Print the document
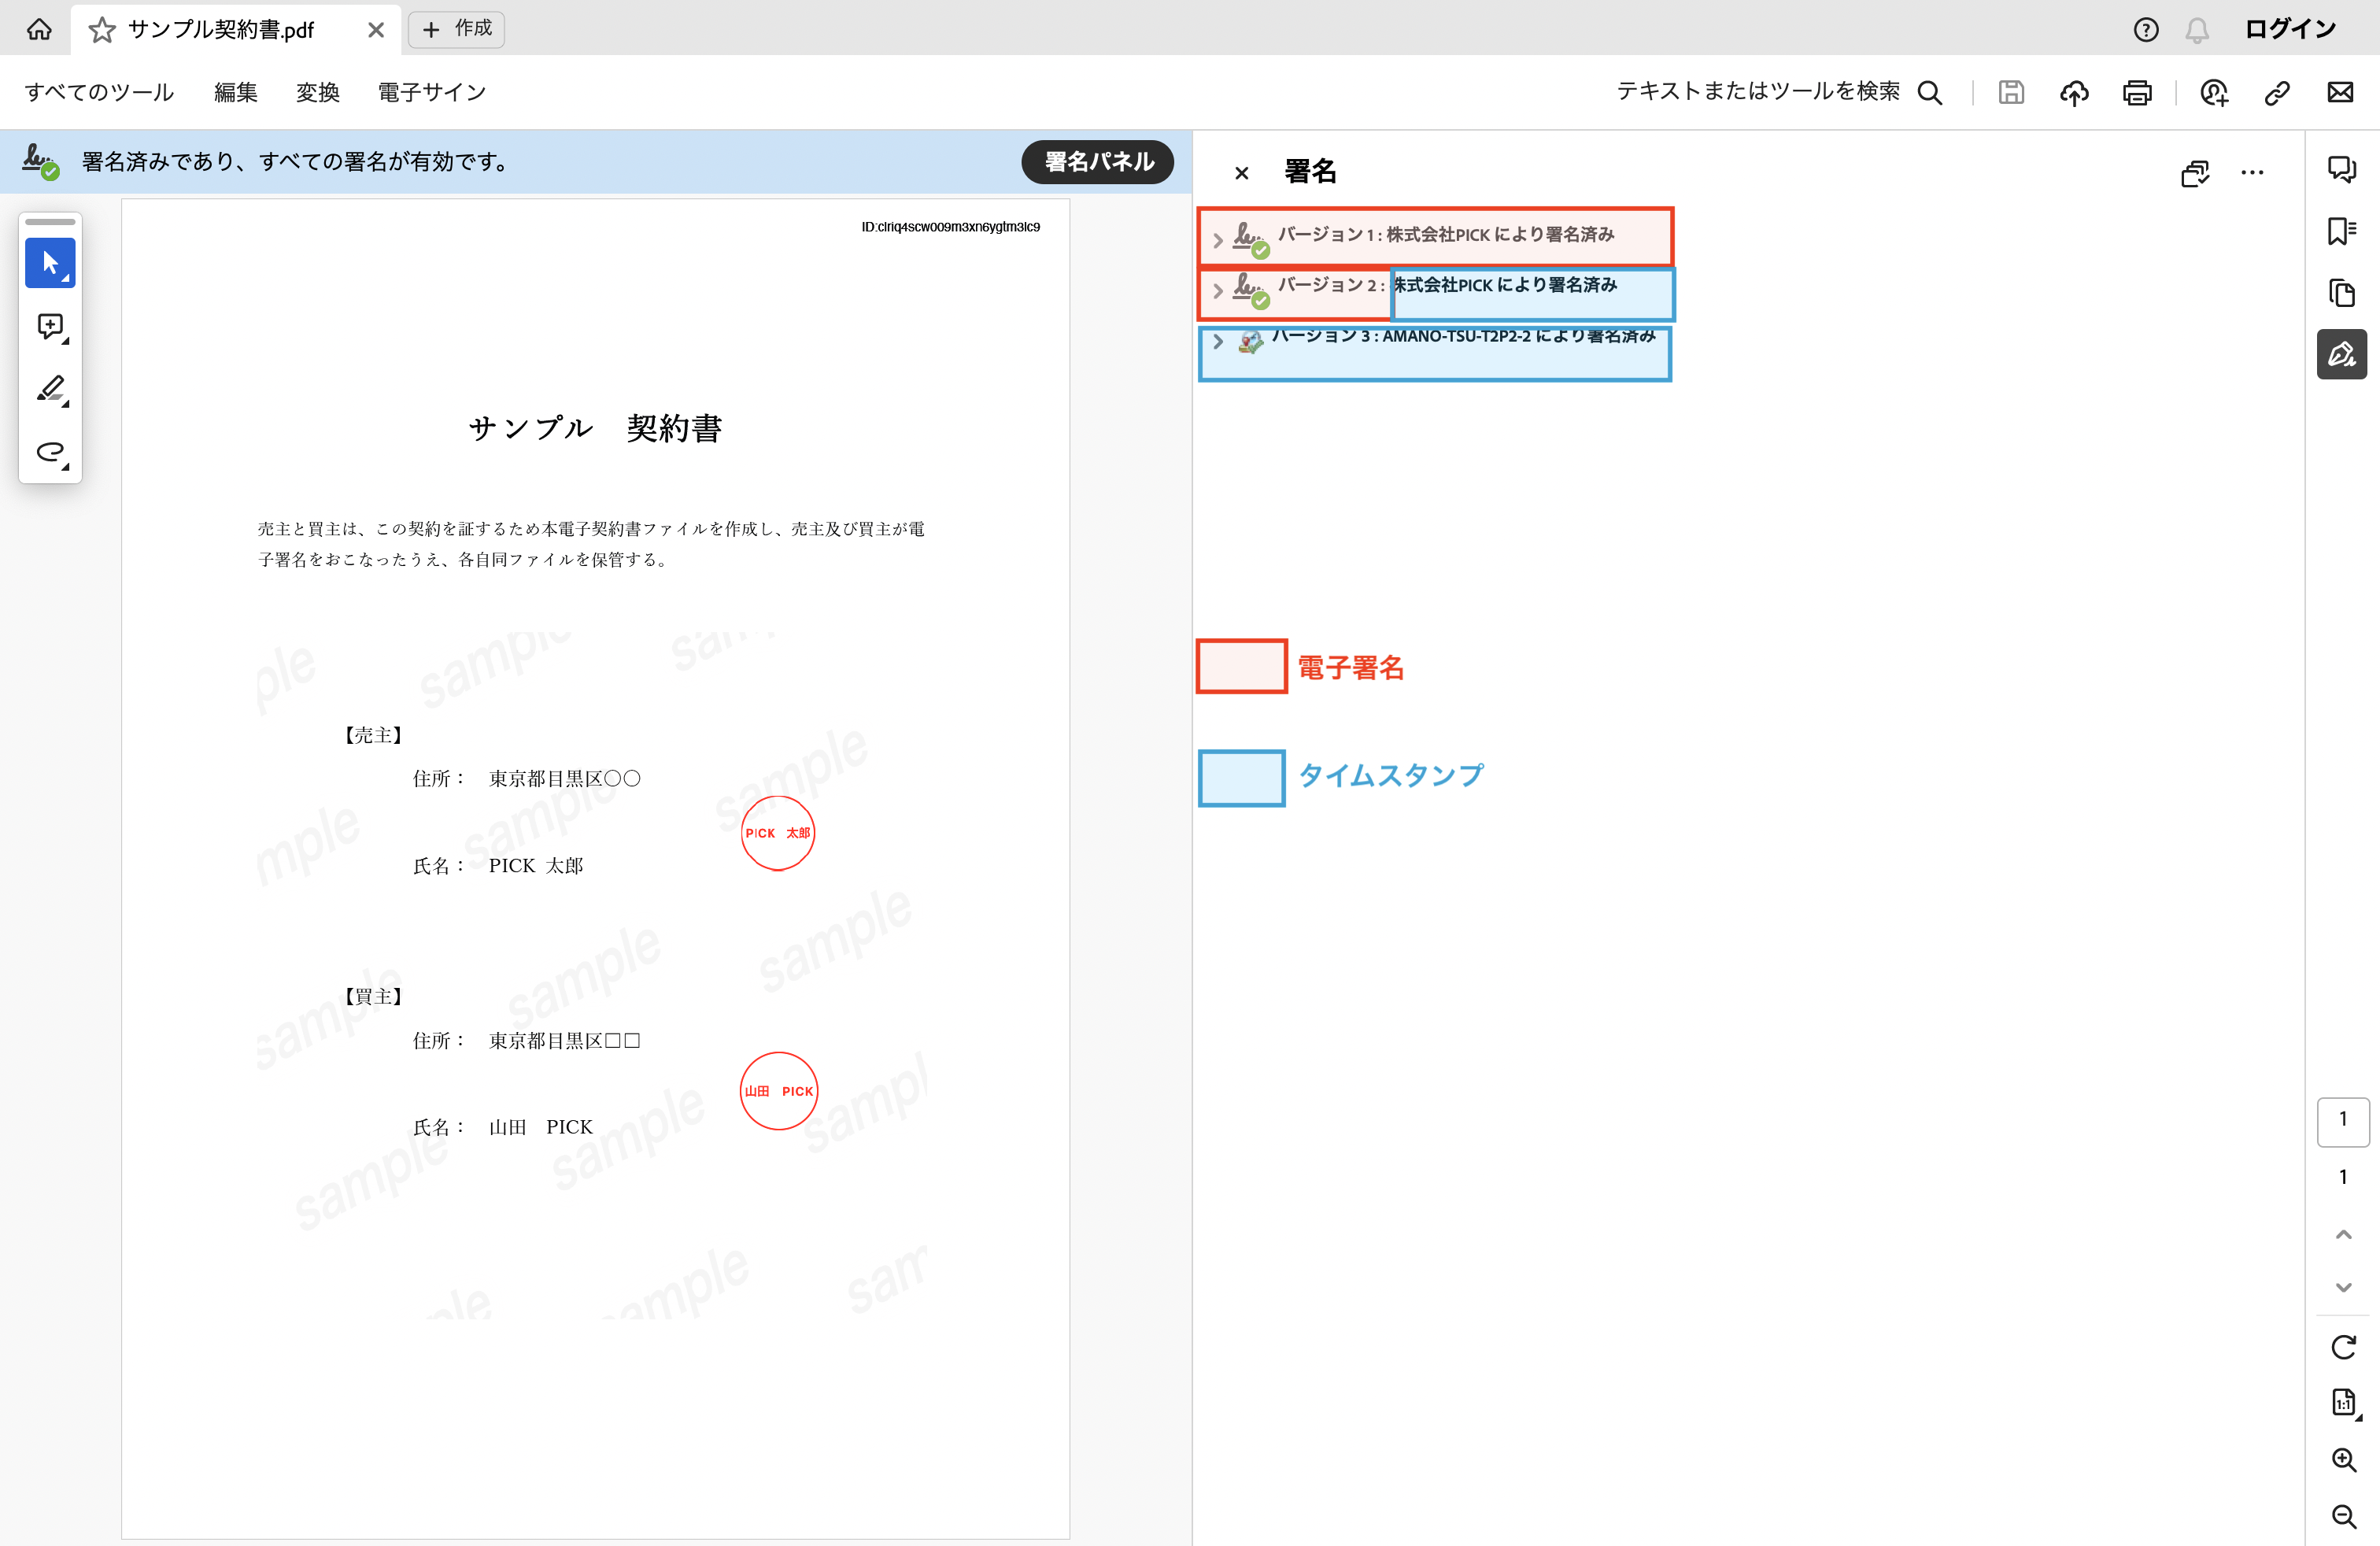This screenshot has height=1546, width=2380. (2138, 92)
